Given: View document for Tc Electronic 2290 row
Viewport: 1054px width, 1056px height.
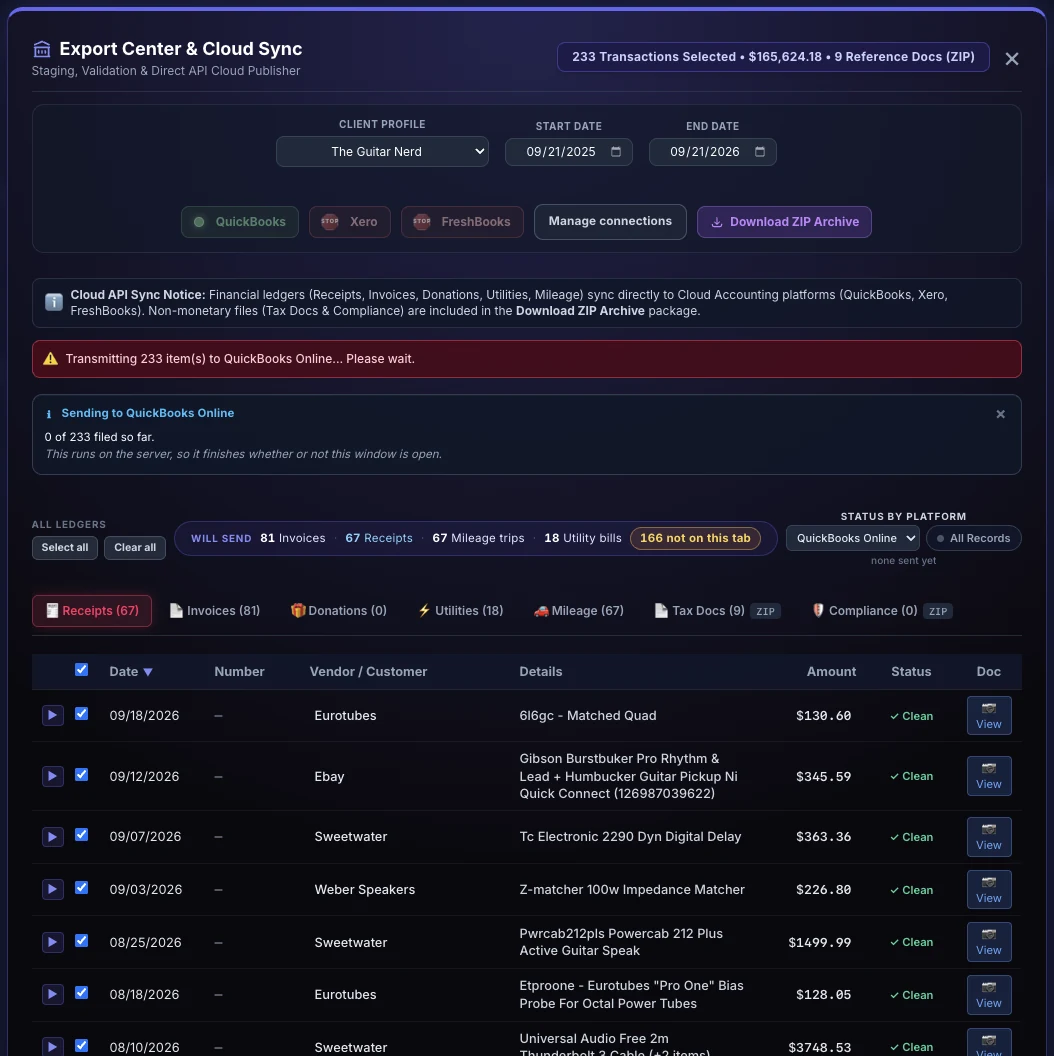Looking at the screenshot, I should (x=989, y=836).
